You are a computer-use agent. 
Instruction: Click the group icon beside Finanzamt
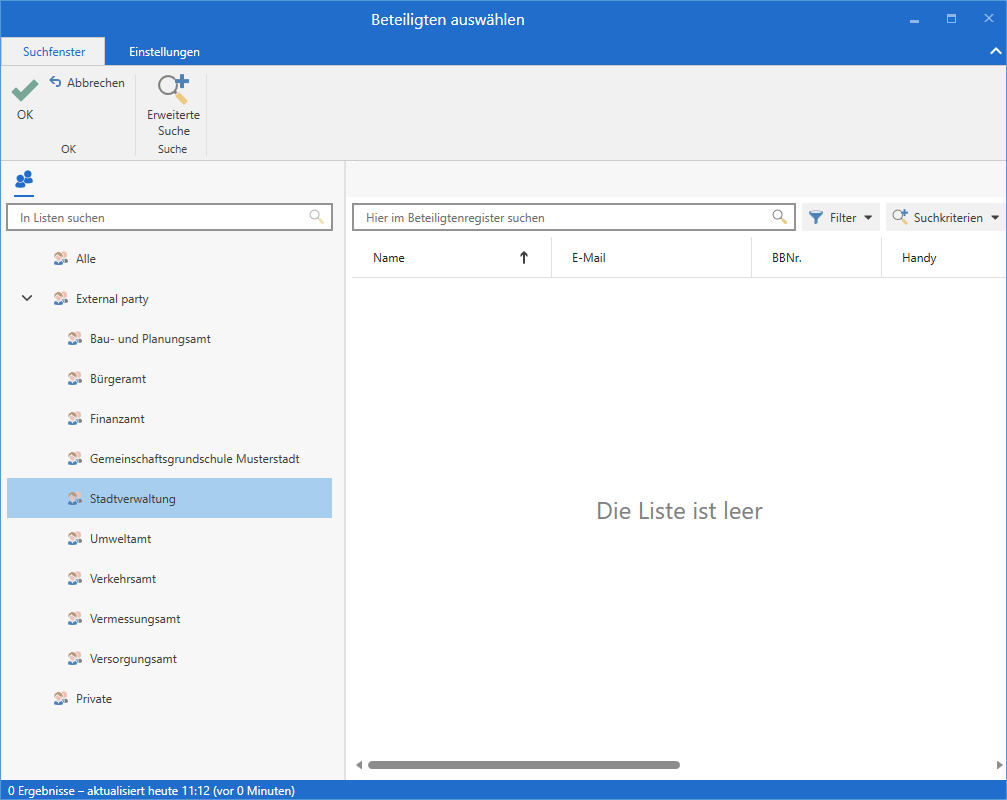point(75,419)
